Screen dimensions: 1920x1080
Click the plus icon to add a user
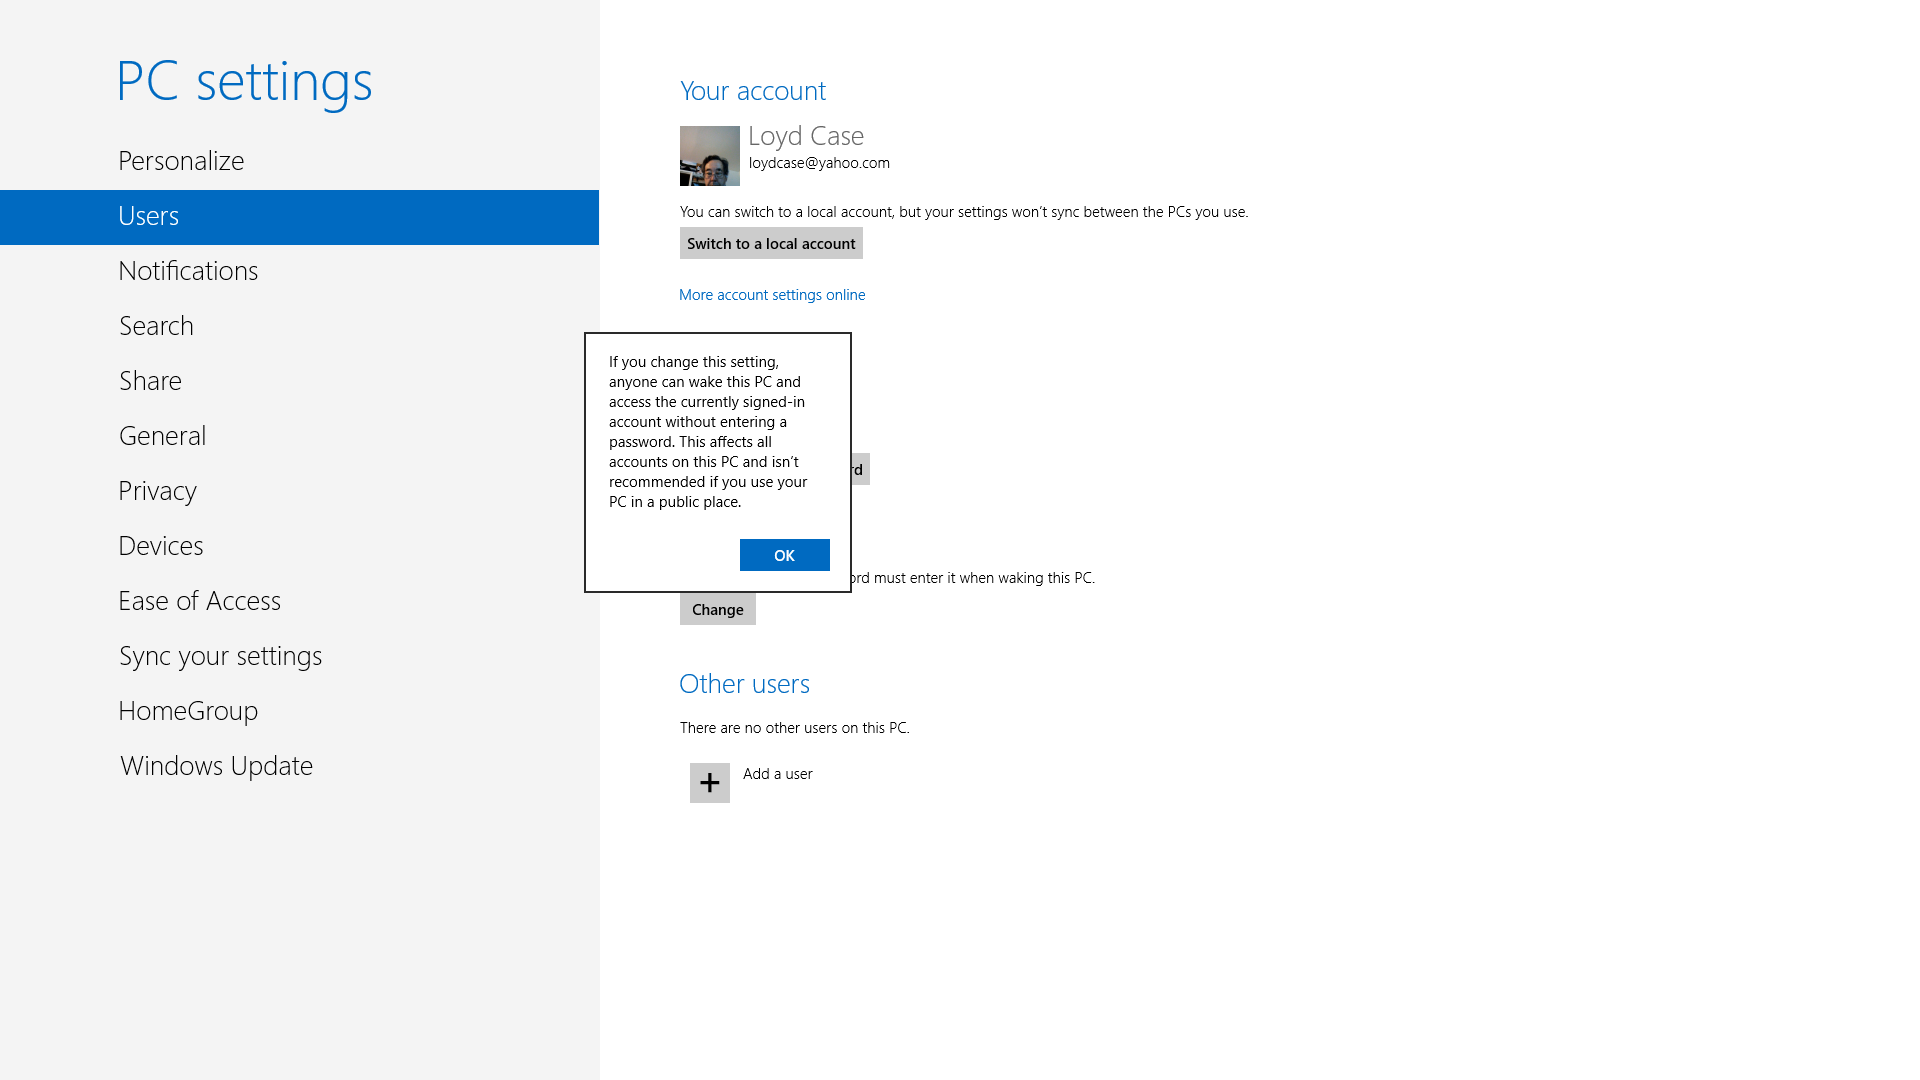[x=709, y=782]
